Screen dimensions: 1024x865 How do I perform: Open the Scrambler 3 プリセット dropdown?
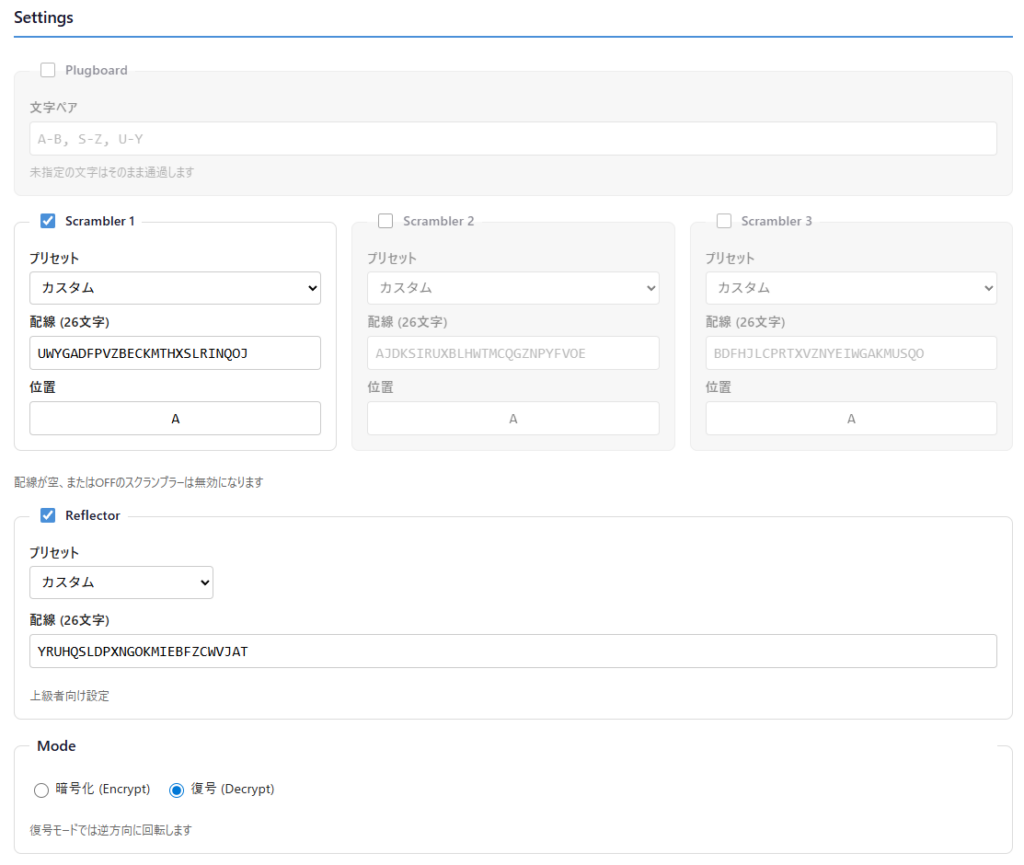(x=851, y=288)
